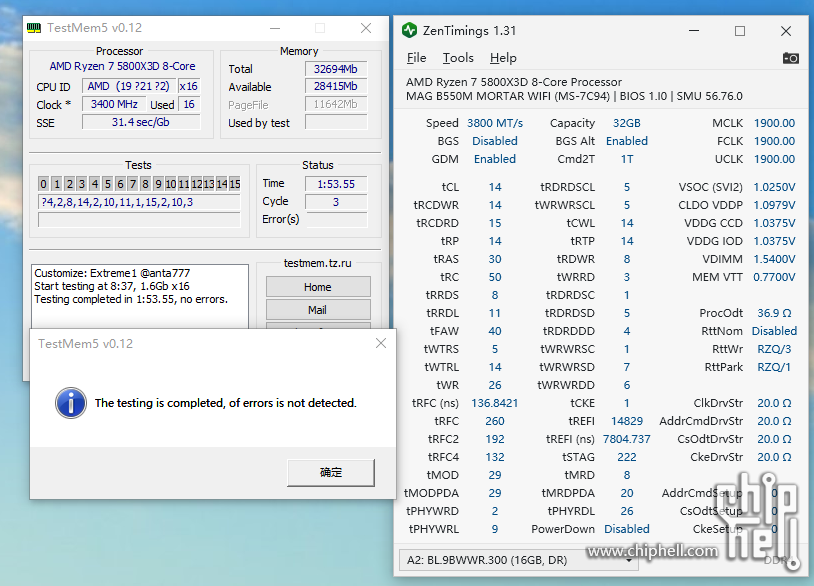Click the PowerDown value Disabled
This screenshot has width=814, height=586.
(x=627, y=529)
